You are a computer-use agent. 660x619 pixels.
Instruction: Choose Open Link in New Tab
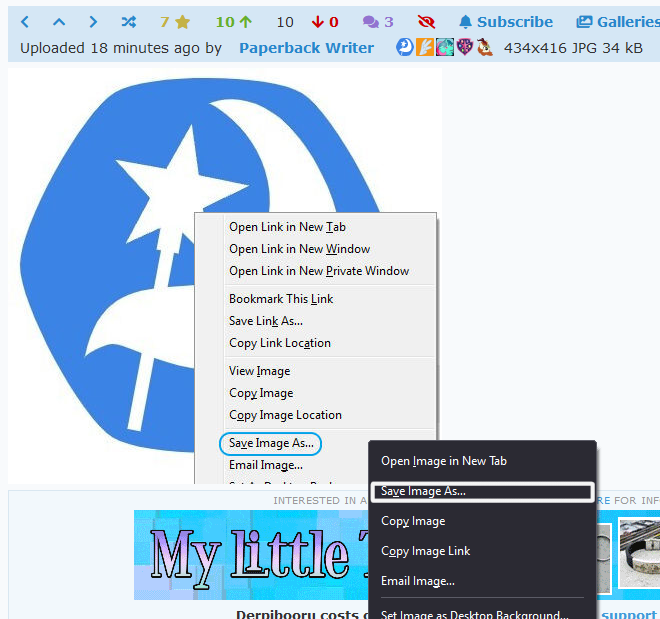(287, 227)
